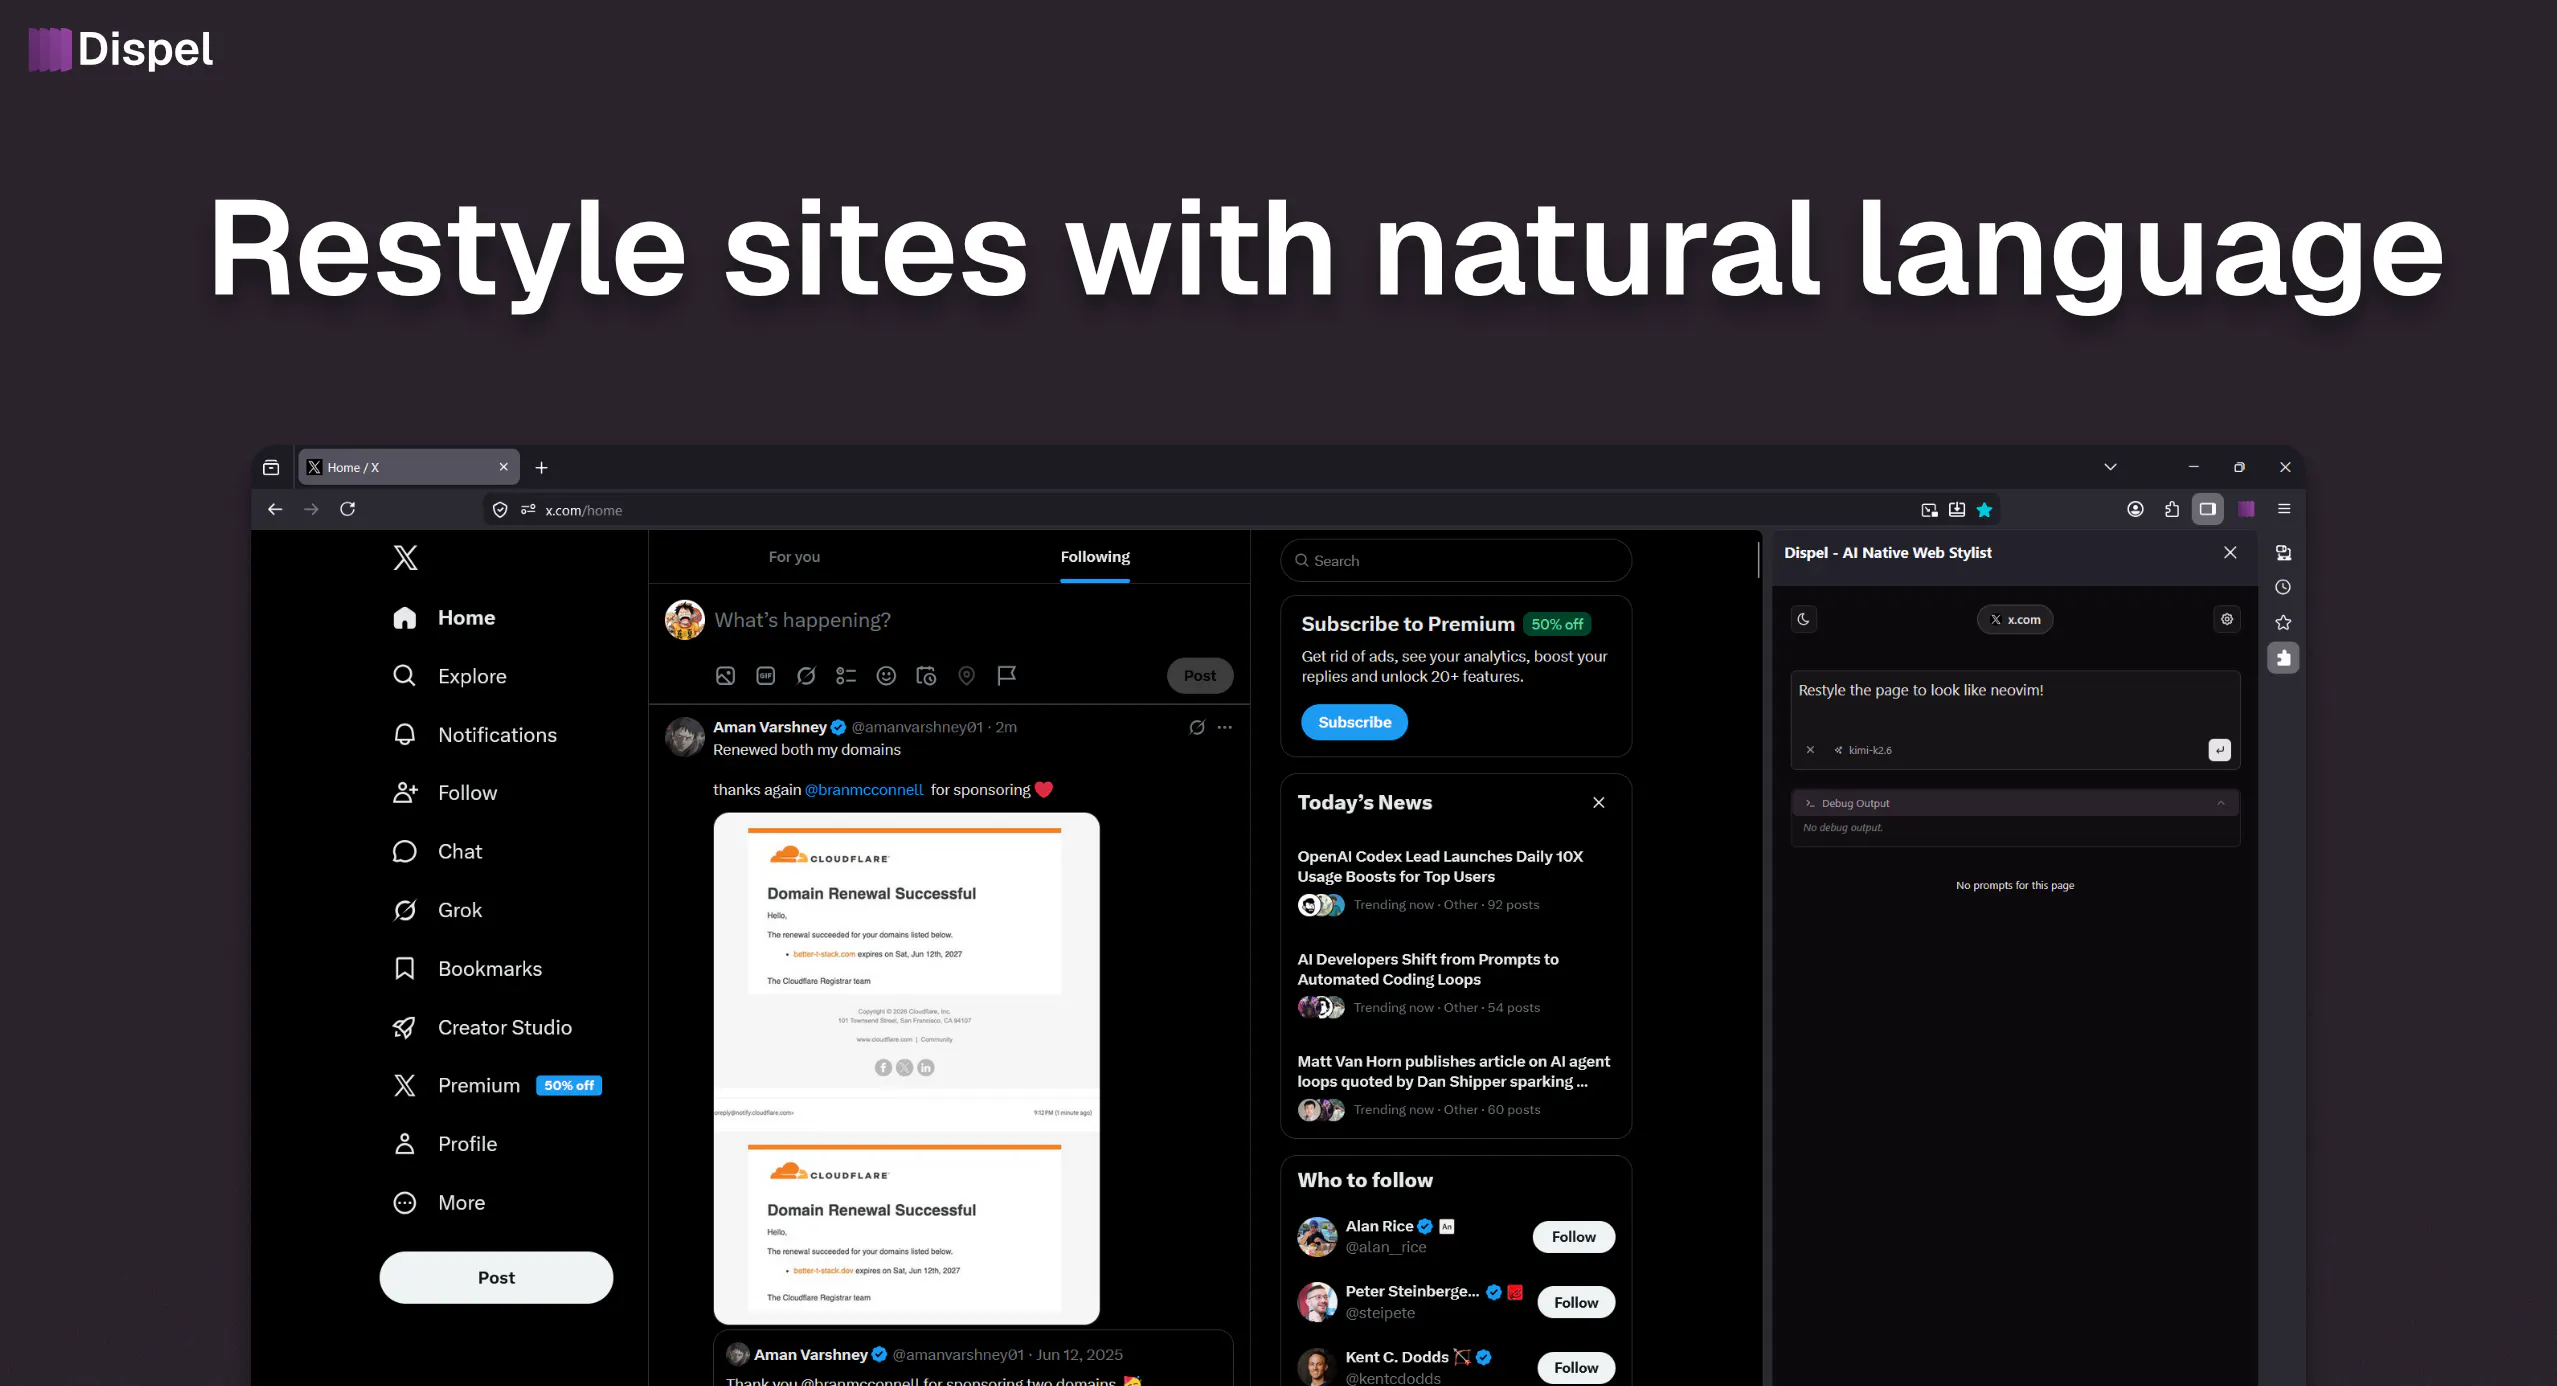Go back with the browser back arrow
Image resolution: width=2557 pixels, height=1386 pixels.
275,509
